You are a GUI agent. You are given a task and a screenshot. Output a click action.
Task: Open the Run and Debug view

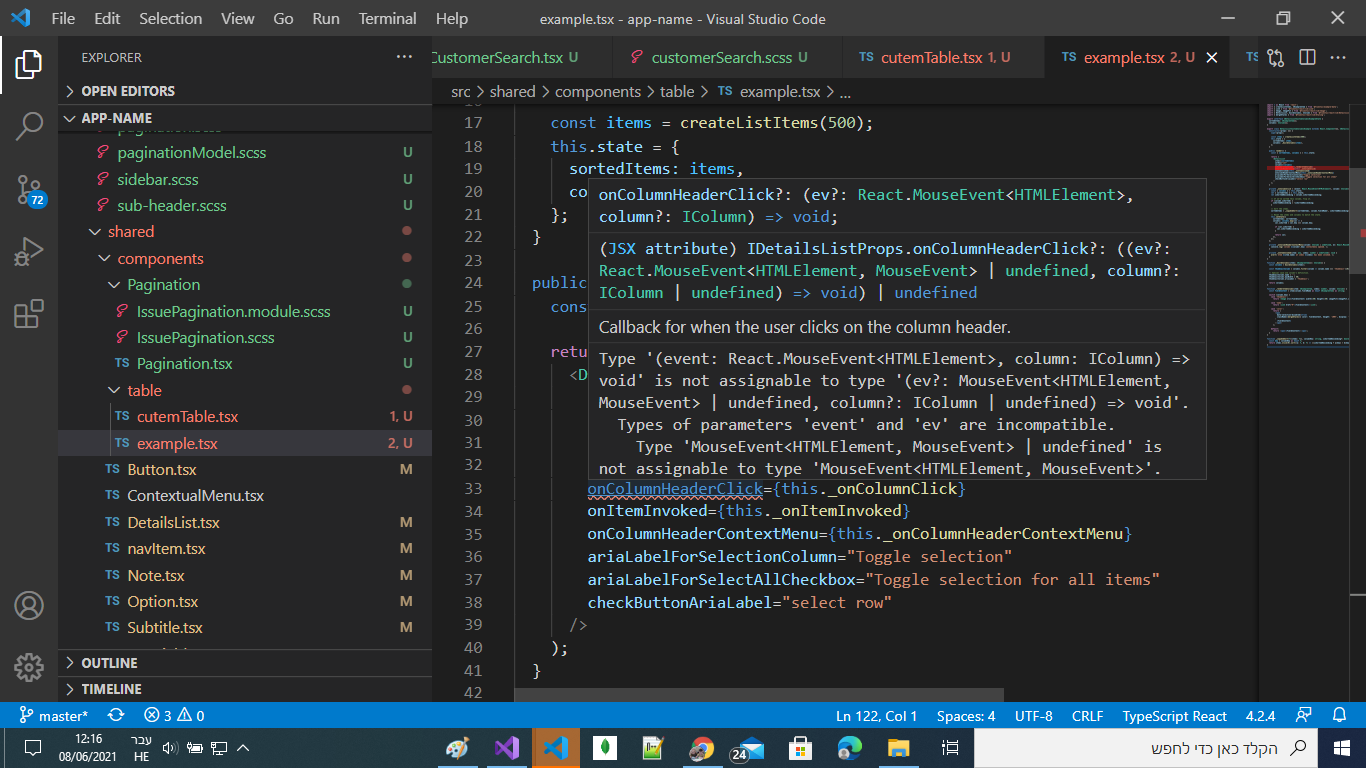pyautogui.click(x=25, y=252)
